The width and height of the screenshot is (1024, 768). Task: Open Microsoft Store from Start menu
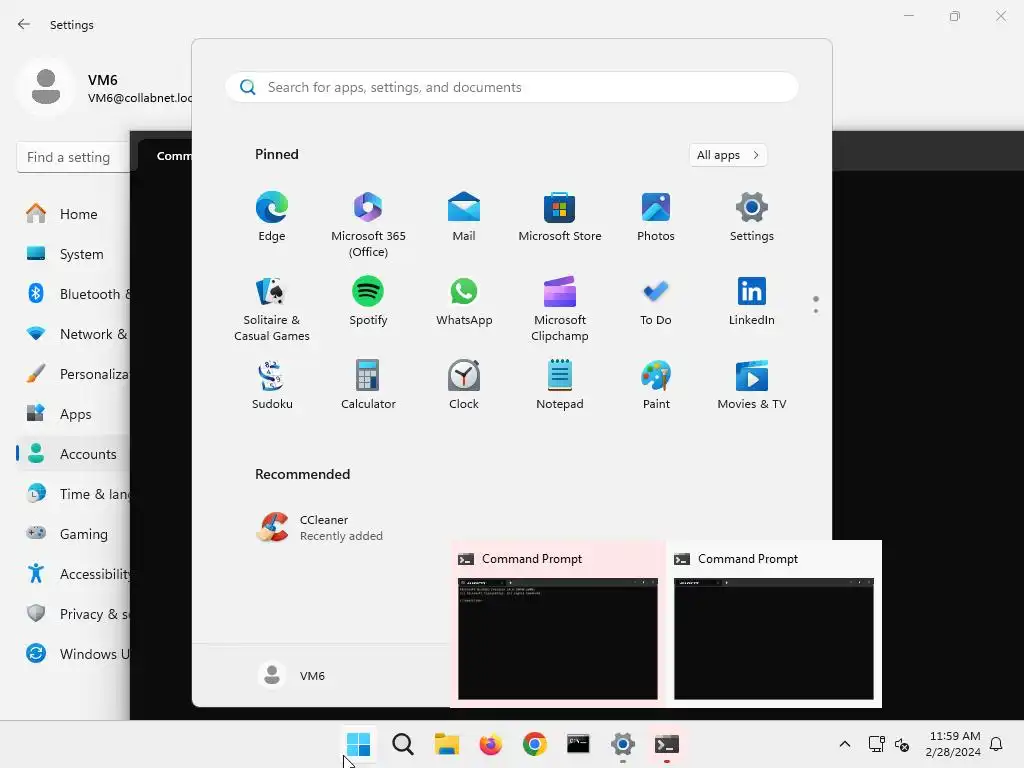click(x=560, y=217)
